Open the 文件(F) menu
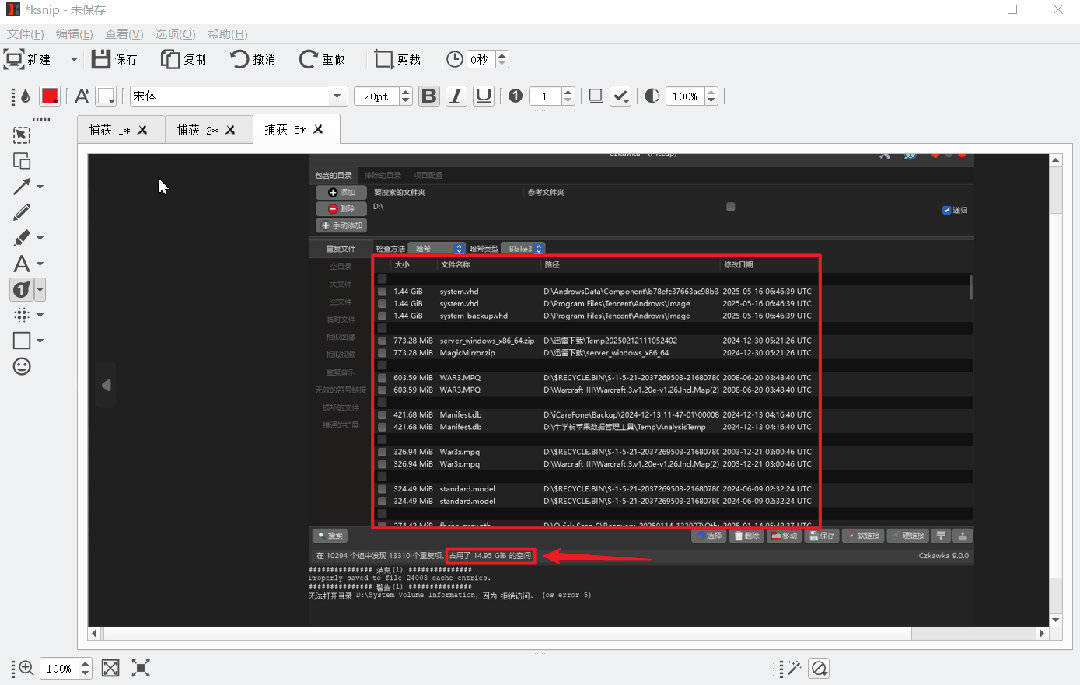Screen dimensions: 1080x685 [x=25, y=34]
